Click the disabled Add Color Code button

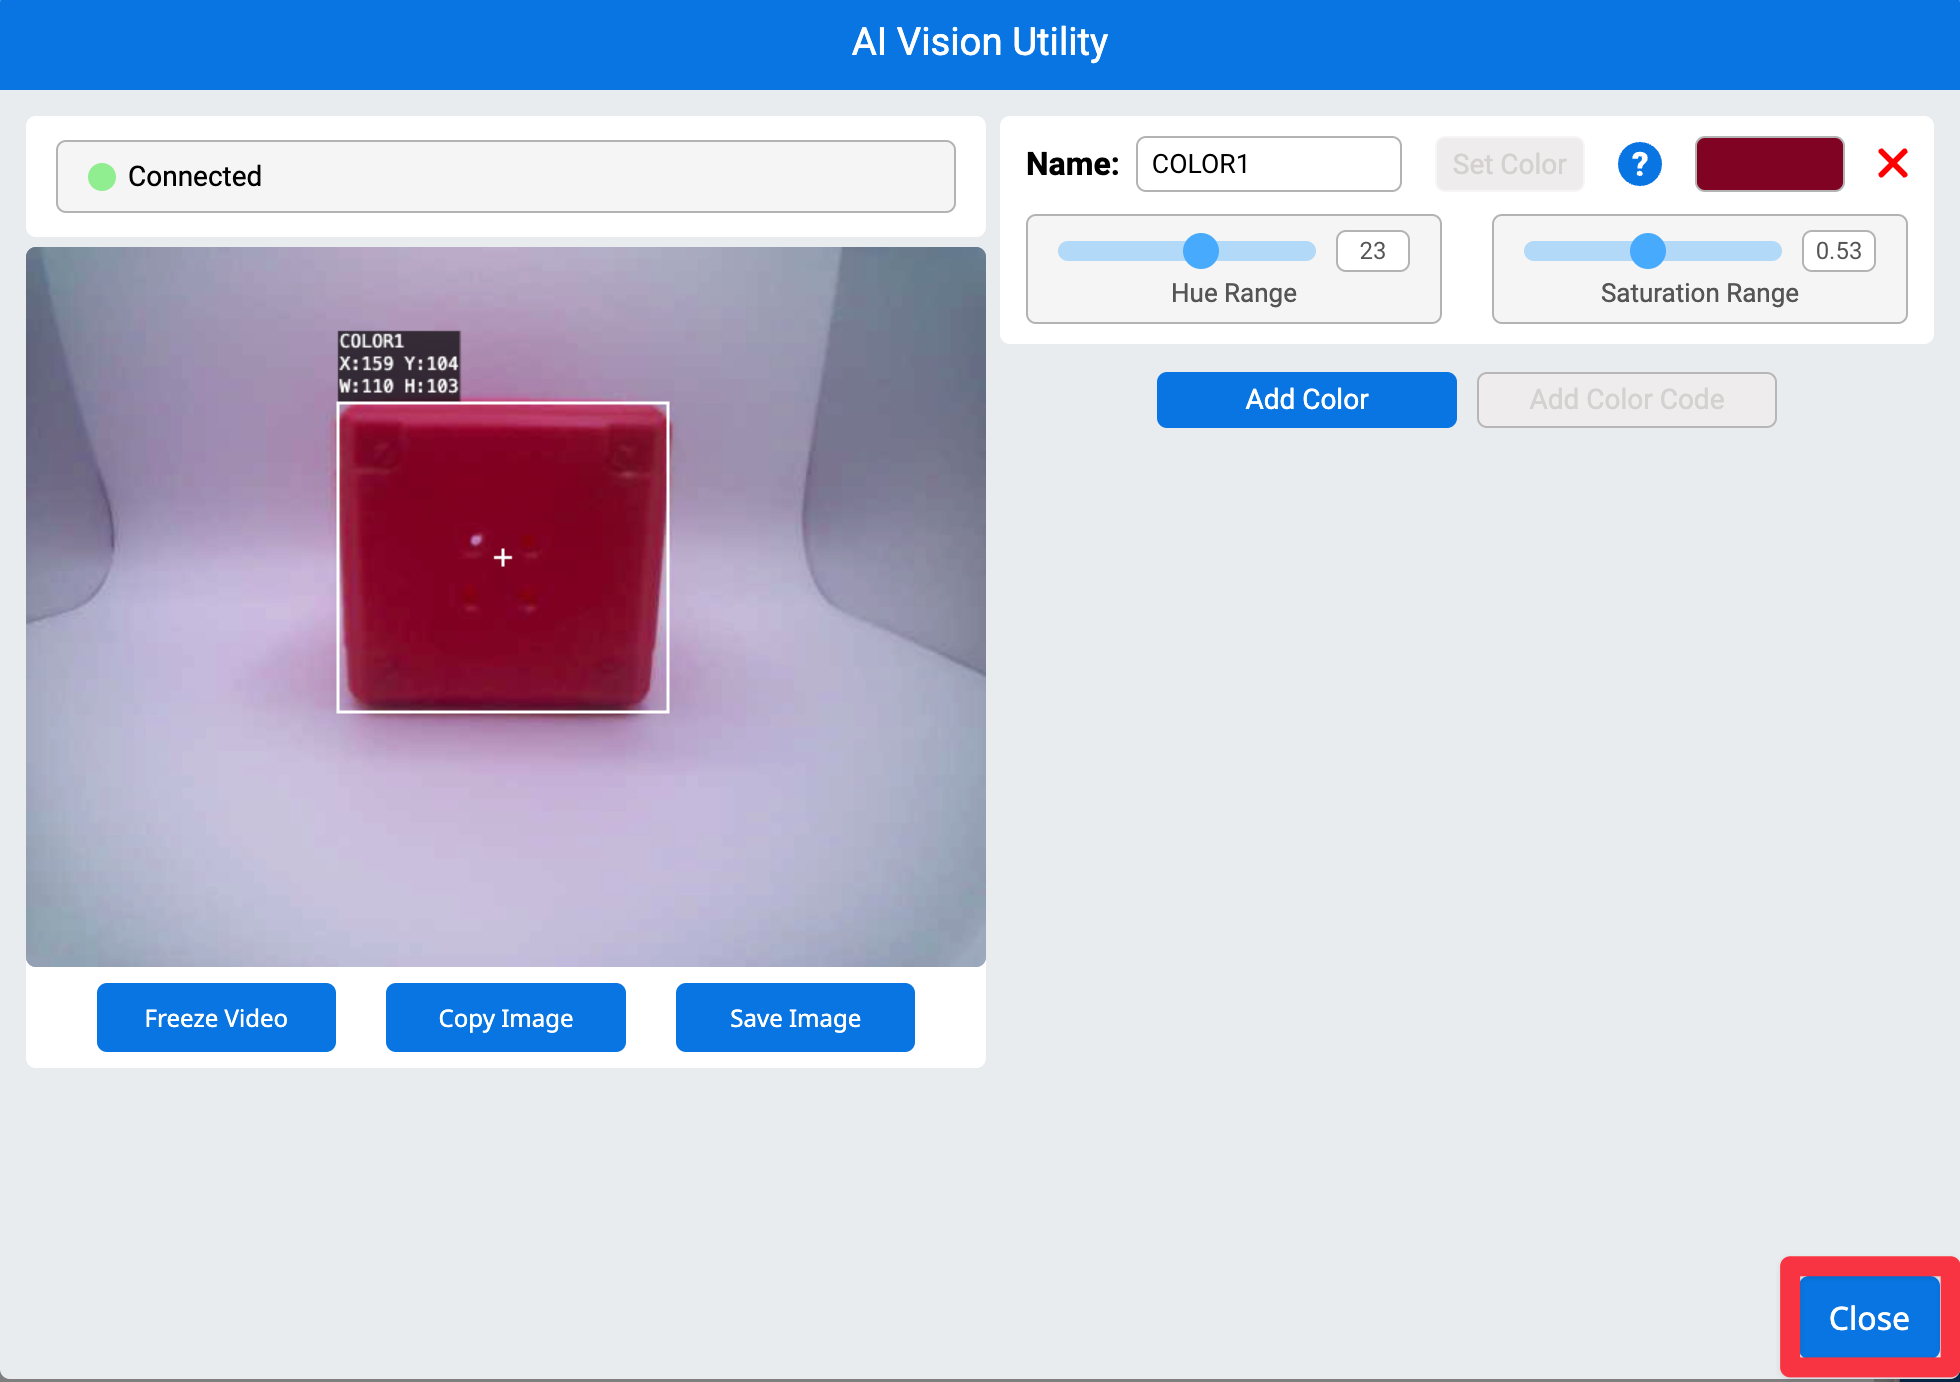pyautogui.click(x=1626, y=399)
